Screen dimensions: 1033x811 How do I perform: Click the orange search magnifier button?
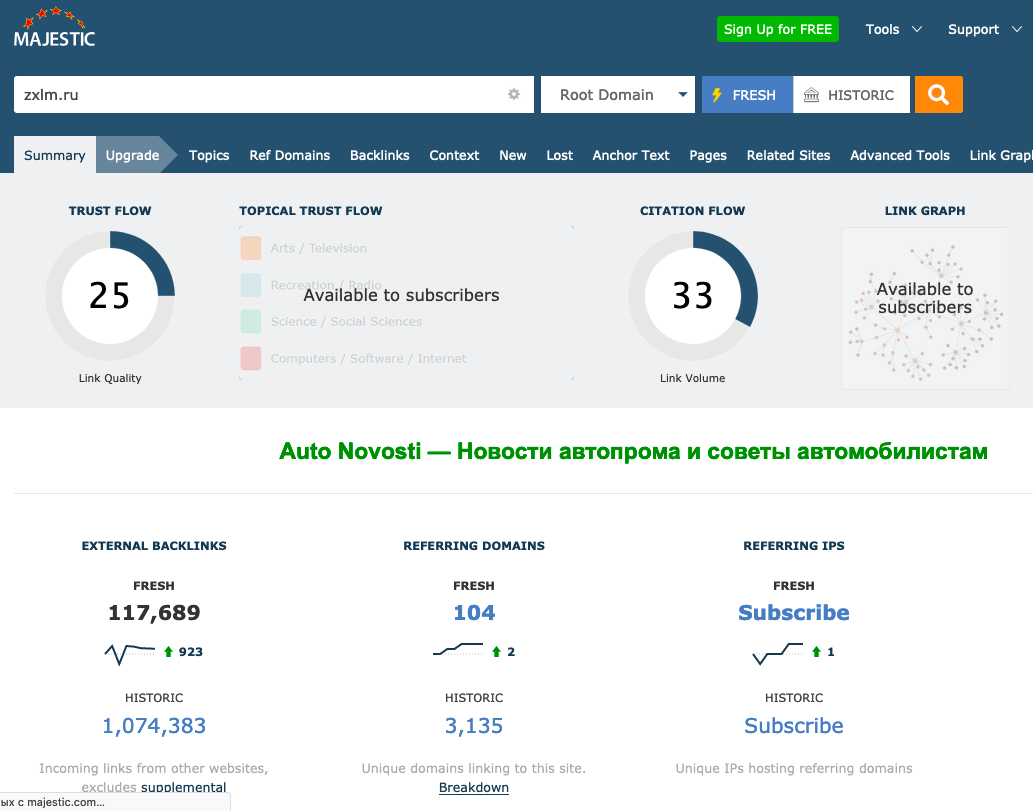tap(938, 95)
